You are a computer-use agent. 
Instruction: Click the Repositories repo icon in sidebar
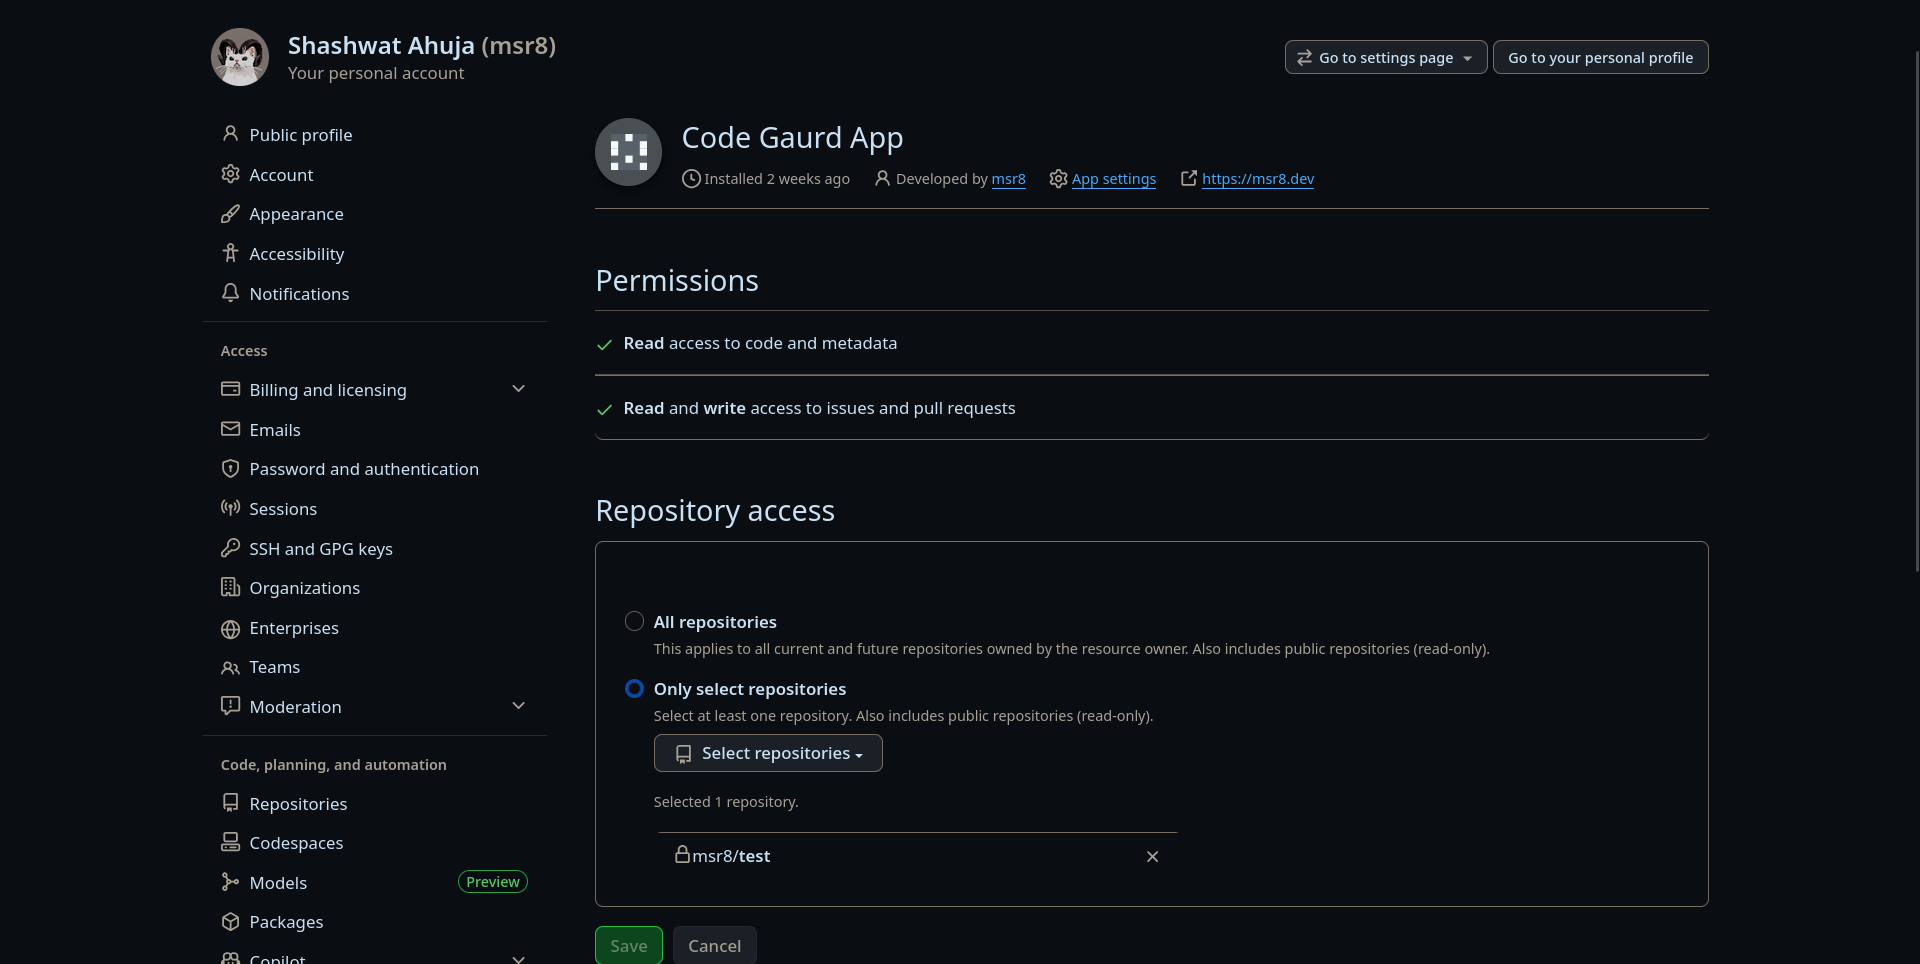point(230,803)
